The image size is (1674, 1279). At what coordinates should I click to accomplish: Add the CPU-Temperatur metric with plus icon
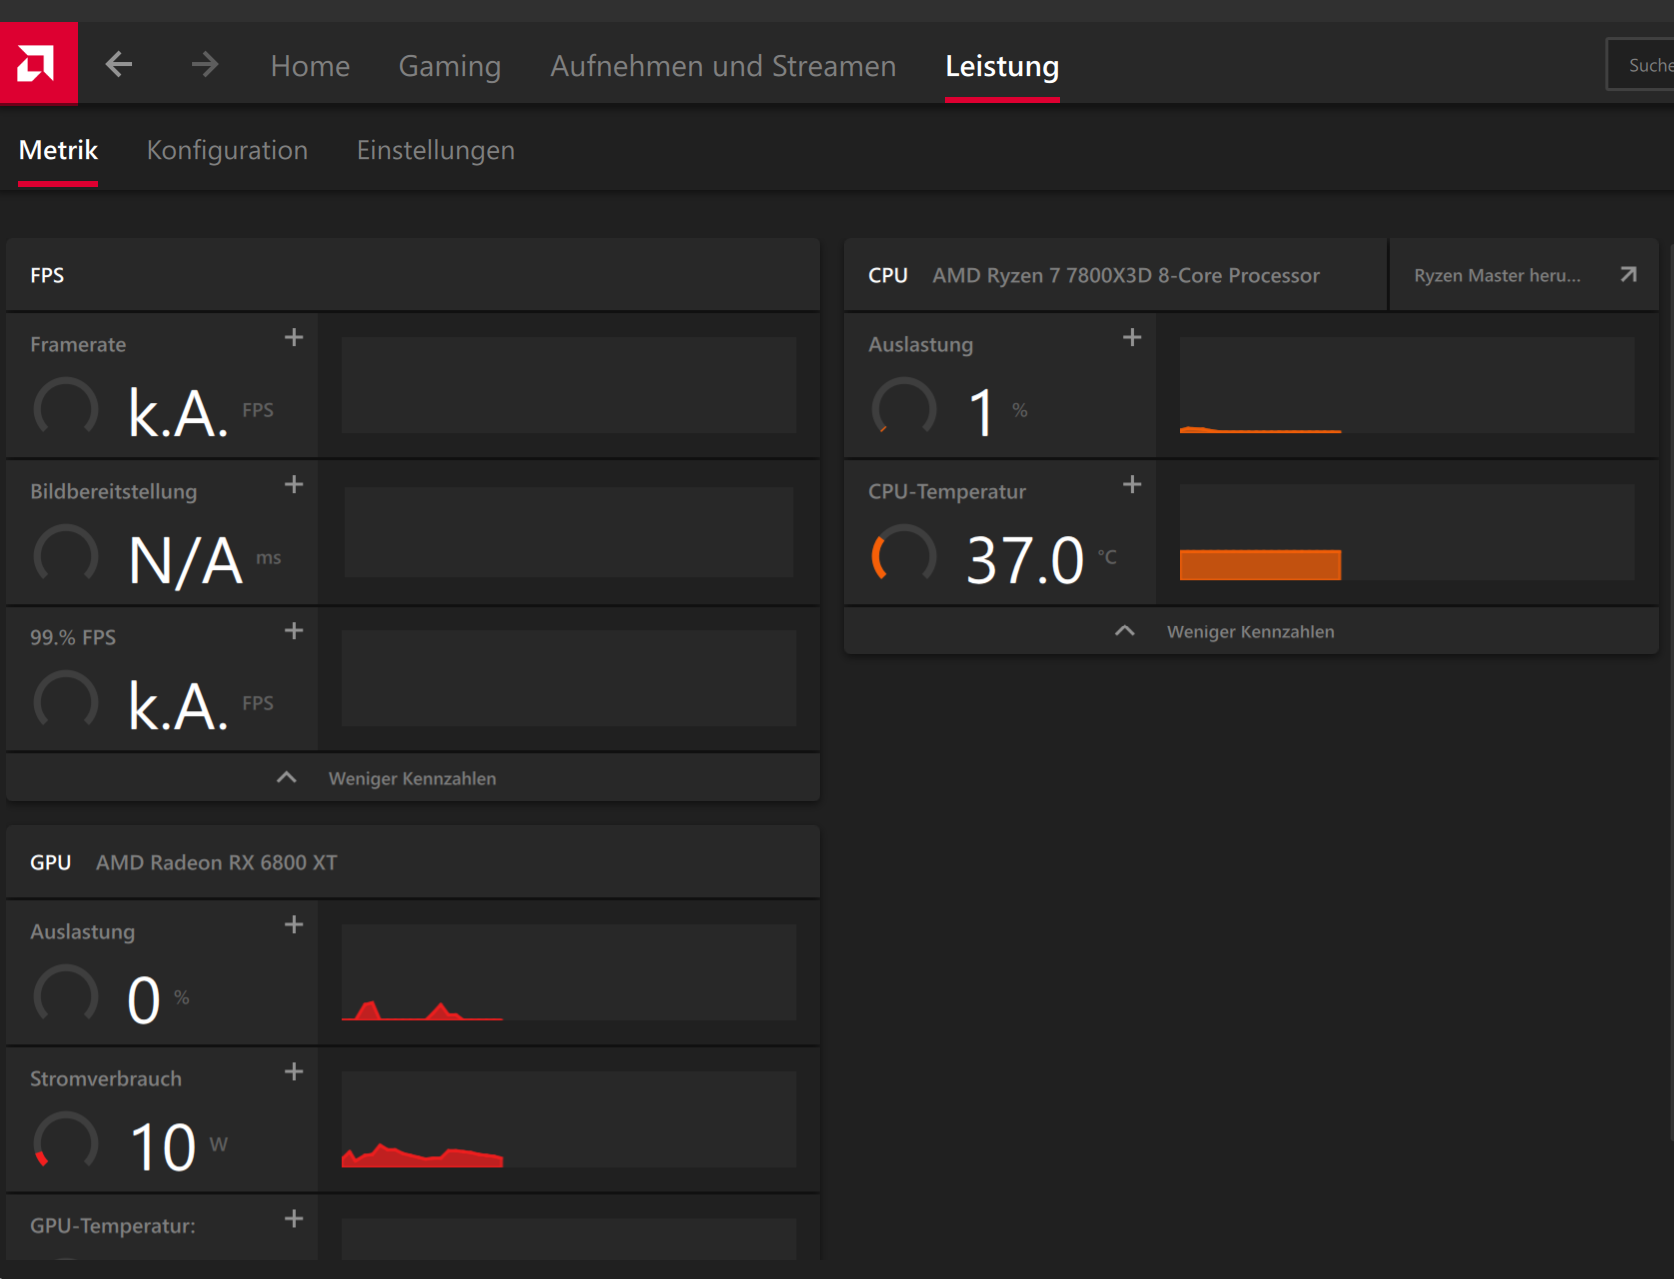pyautogui.click(x=1132, y=485)
